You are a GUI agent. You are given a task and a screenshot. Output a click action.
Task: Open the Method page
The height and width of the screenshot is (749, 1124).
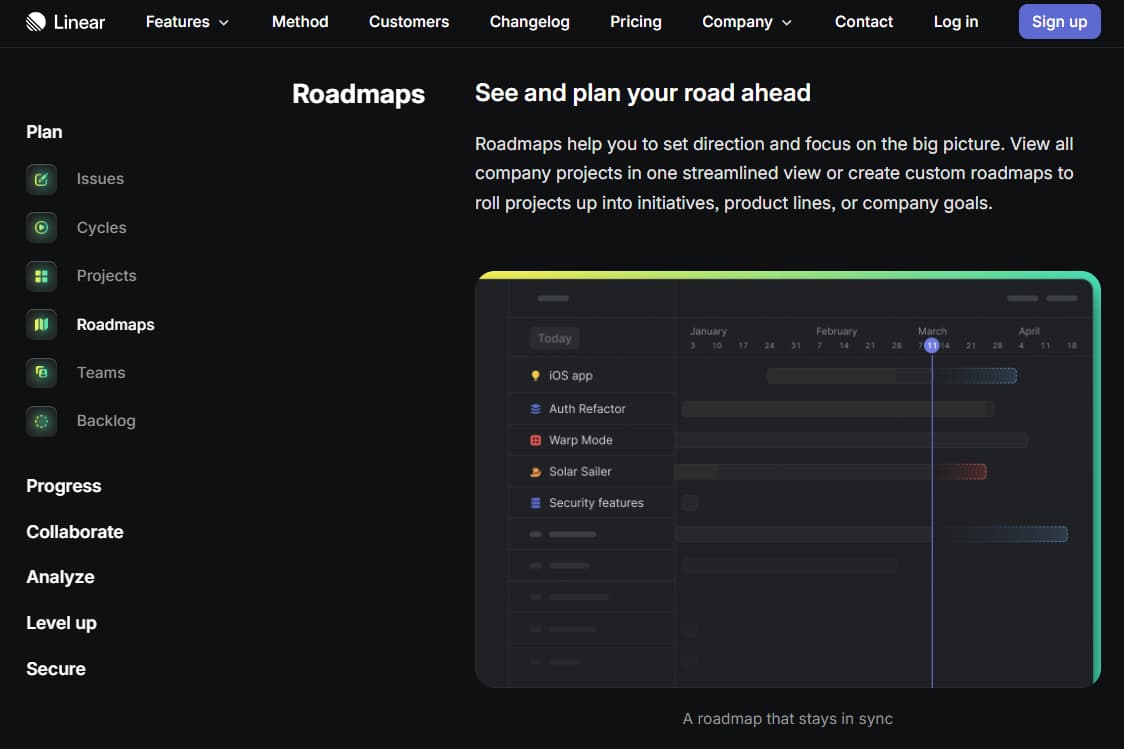pyautogui.click(x=300, y=22)
